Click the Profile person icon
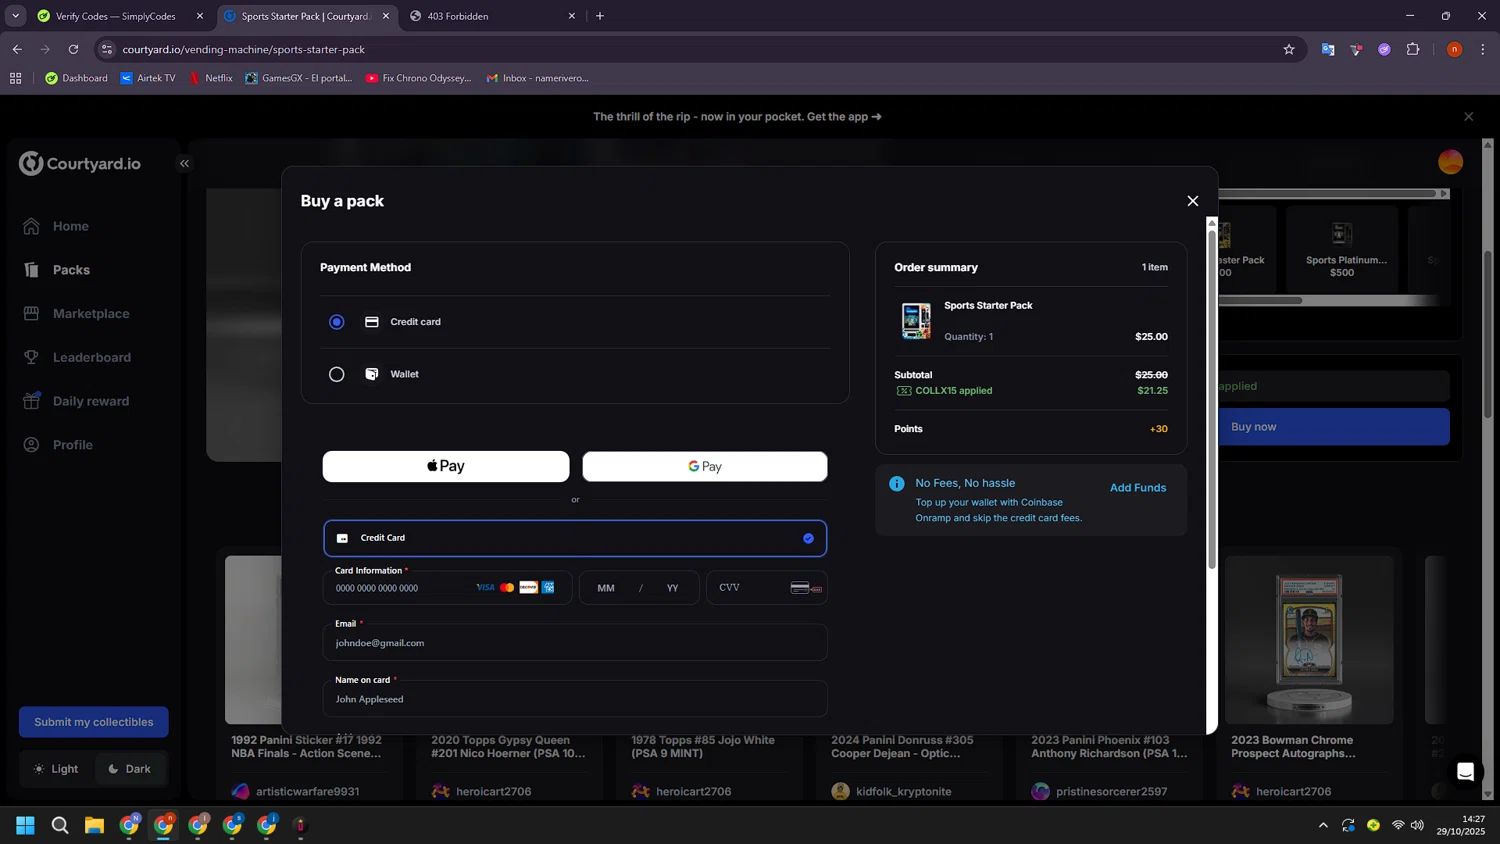Screen dimensions: 1500x844 (32, 445)
